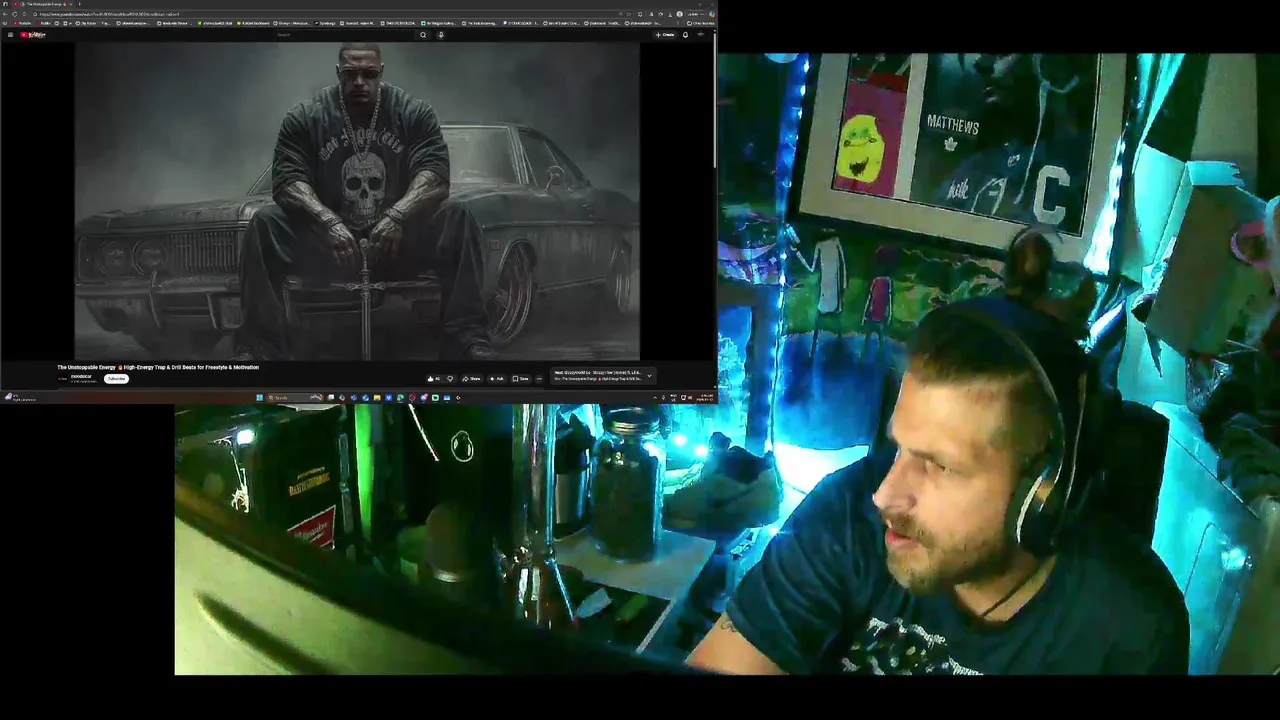Select The Unstoppable Energy browser tab
Image resolution: width=1280 pixels, height=720 pixels.
pyautogui.click(x=44, y=4)
